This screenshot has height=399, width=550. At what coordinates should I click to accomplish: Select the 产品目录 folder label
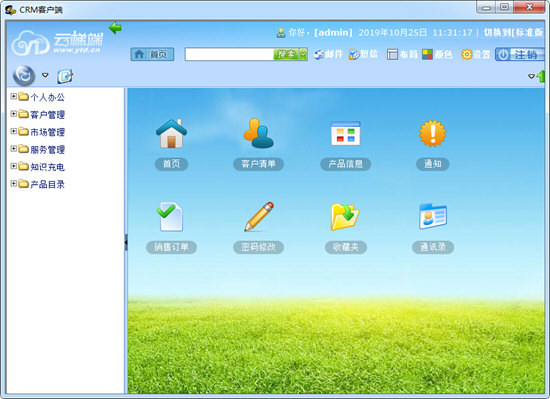coord(47,184)
